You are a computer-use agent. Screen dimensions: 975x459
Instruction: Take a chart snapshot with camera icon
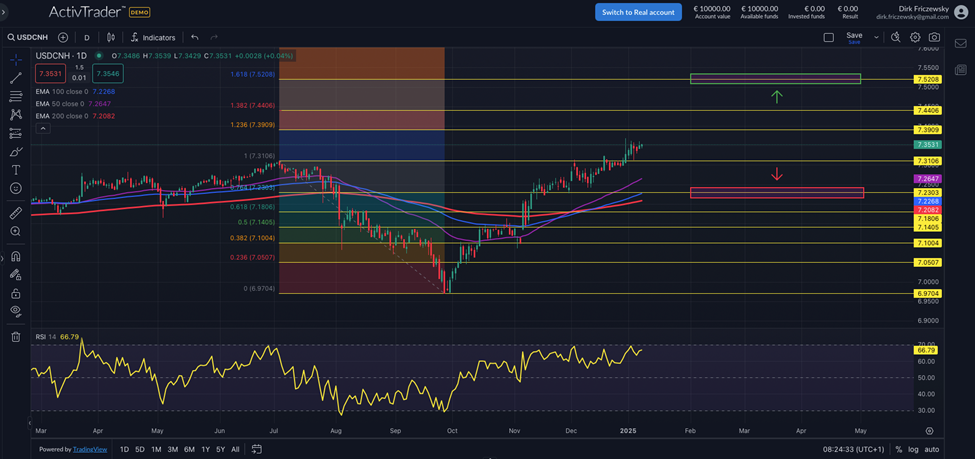[934, 37]
